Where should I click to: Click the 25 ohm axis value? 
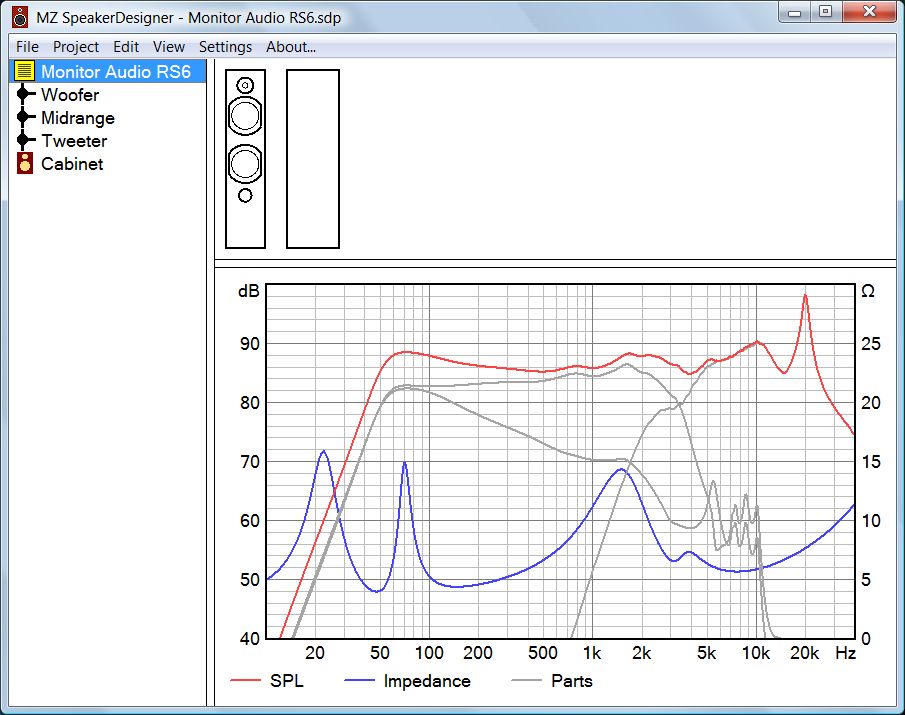[871, 344]
